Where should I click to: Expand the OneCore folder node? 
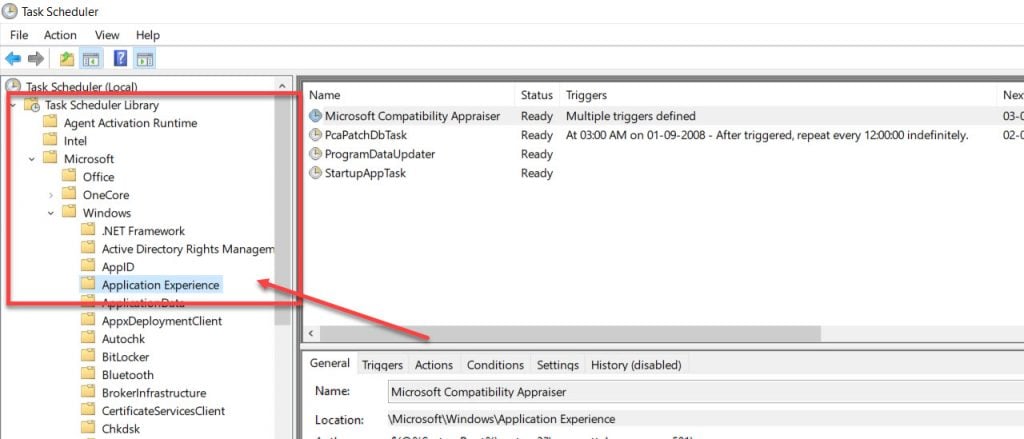(x=51, y=195)
